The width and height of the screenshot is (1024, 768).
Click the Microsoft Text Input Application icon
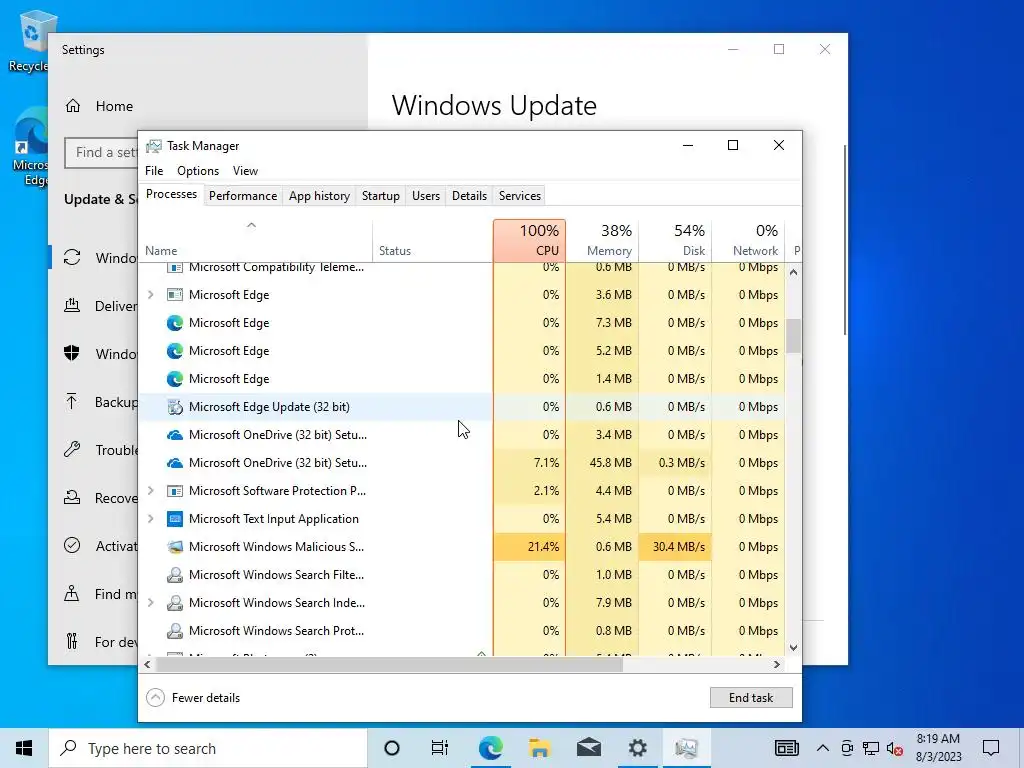174,519
